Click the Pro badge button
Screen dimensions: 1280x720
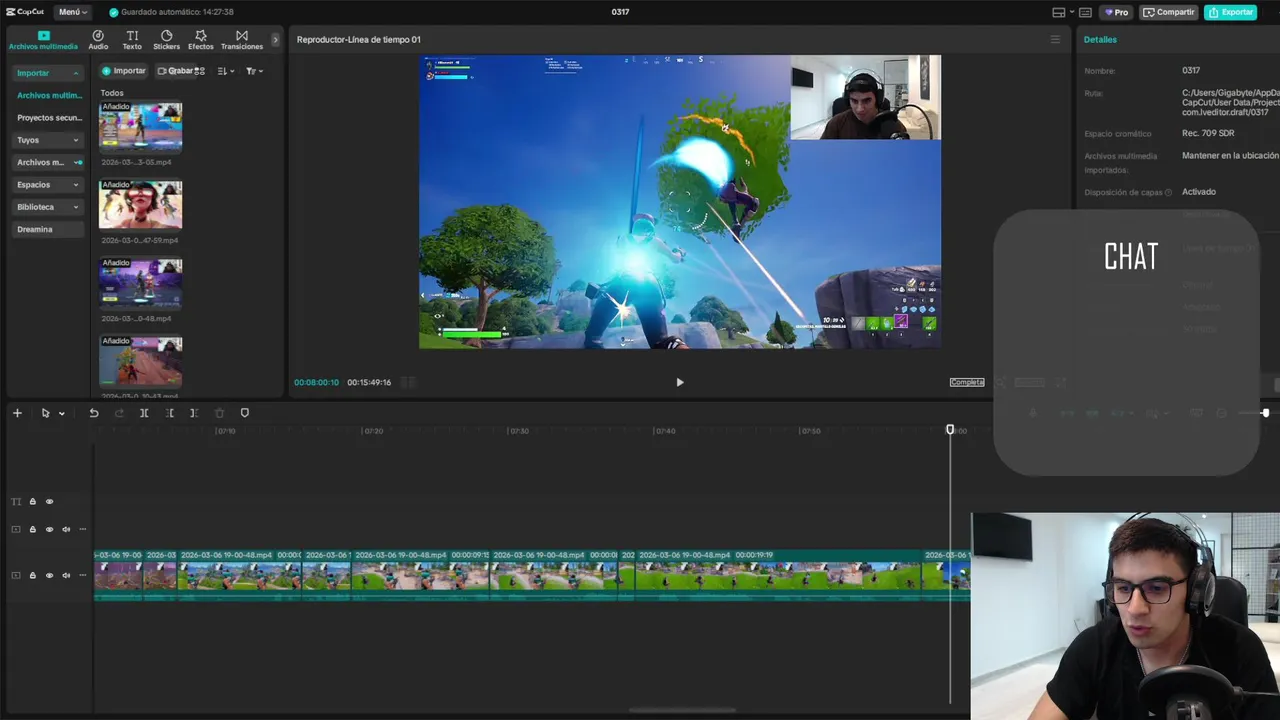coord(1116,12)
